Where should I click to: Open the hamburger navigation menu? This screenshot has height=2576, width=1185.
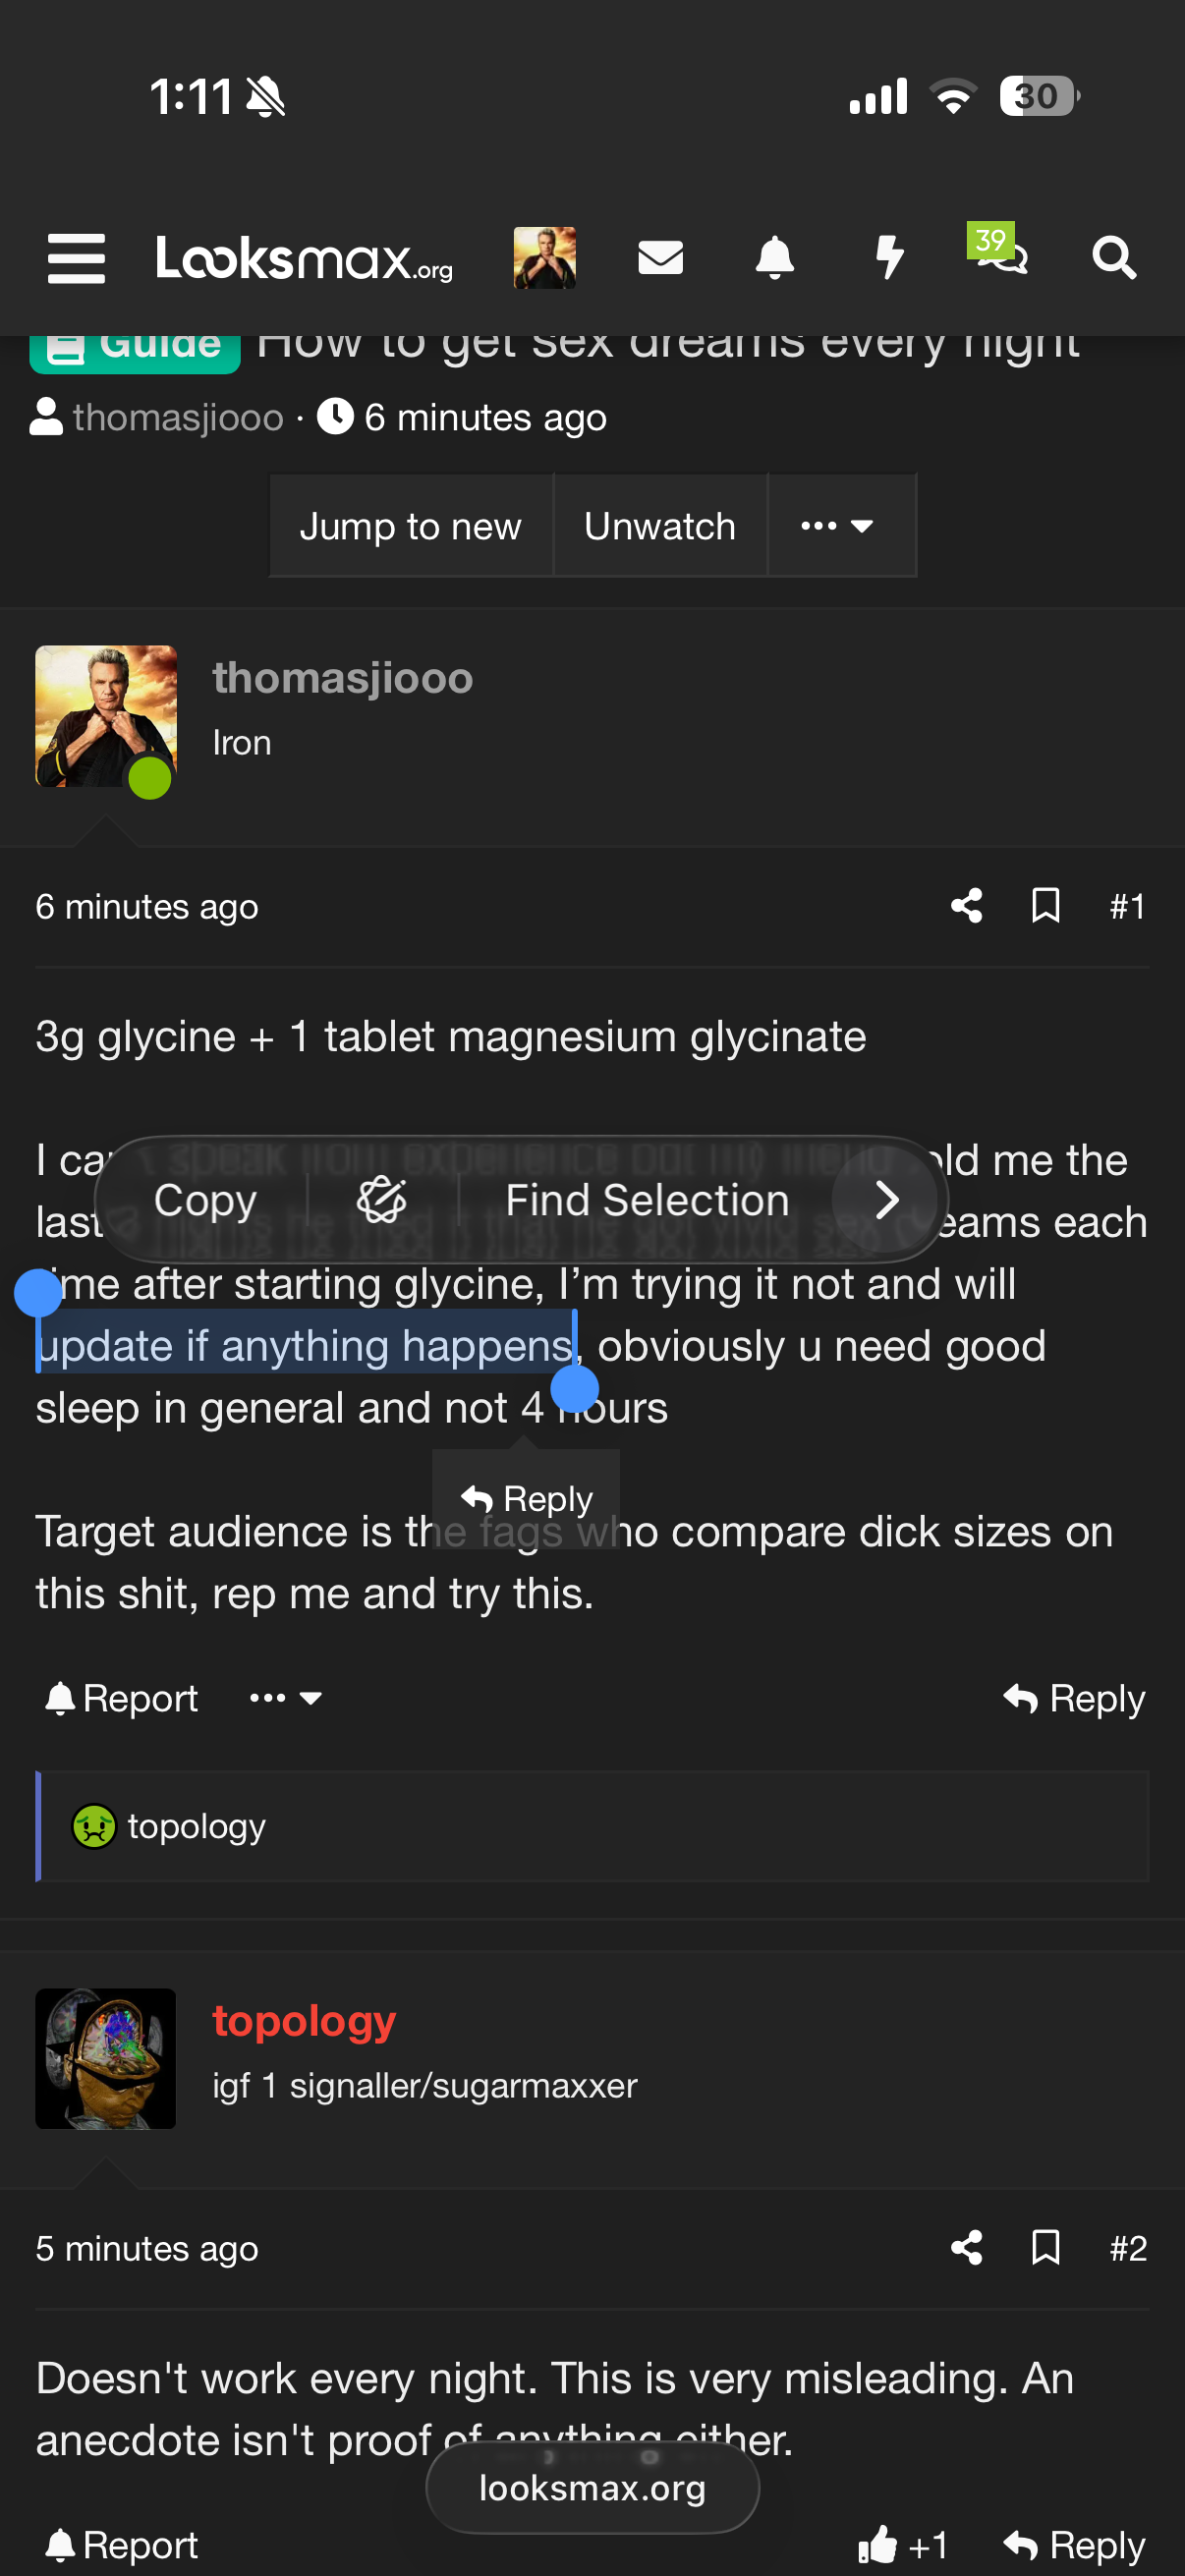click(76, 258)
